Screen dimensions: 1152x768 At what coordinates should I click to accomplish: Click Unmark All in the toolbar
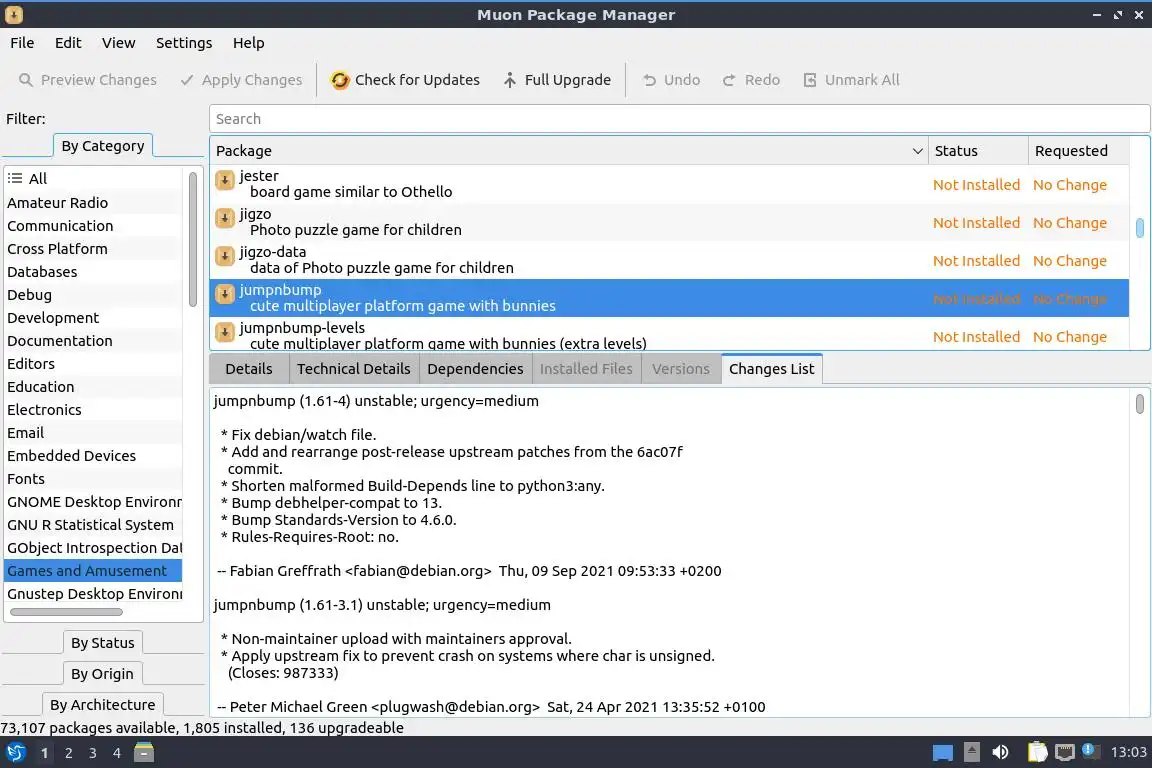(x=851, y=80)
